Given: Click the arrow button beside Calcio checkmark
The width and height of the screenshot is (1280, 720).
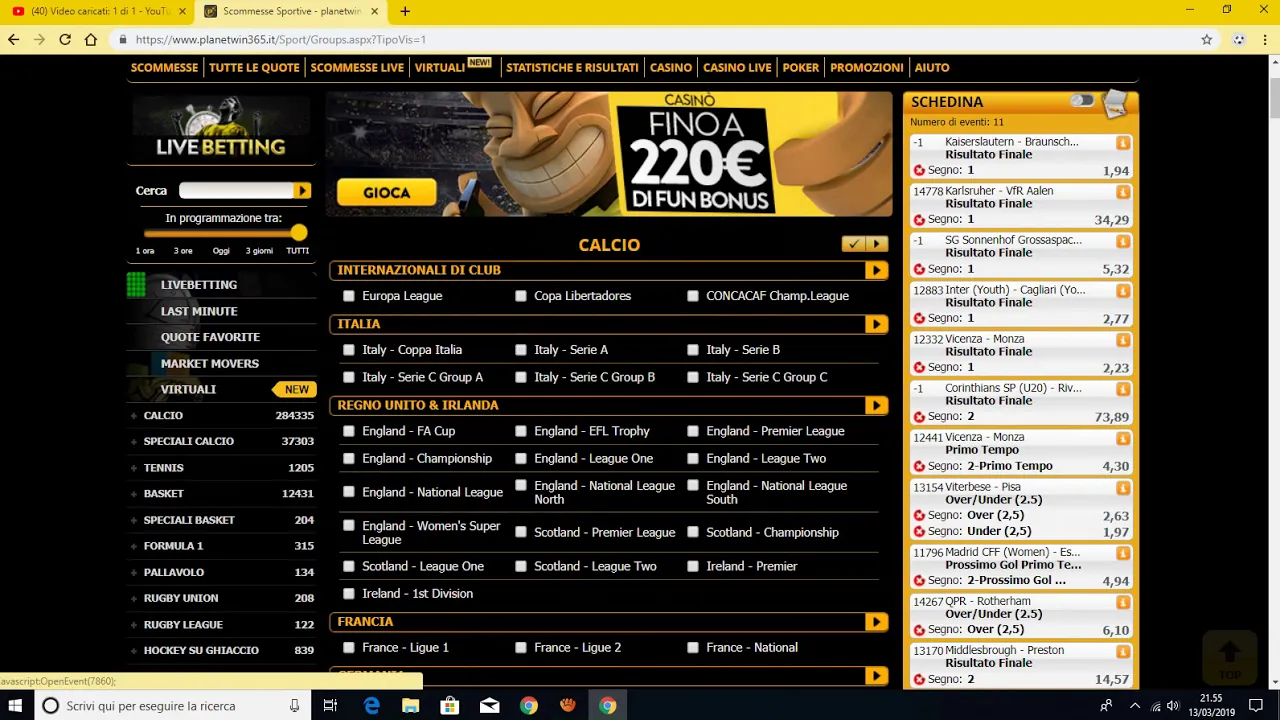Looking at the screenshot, I should tap(876, 244).
